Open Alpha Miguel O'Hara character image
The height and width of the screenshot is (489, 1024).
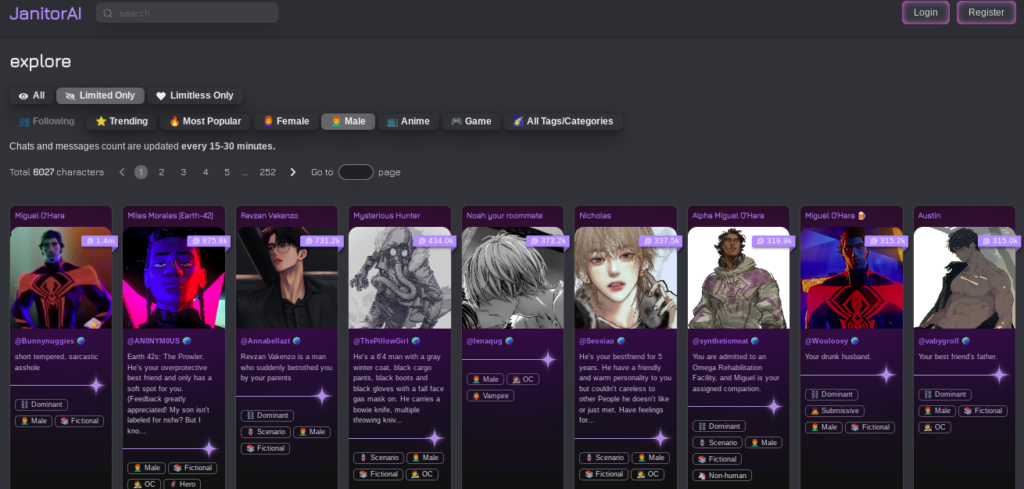pos(739,277)
